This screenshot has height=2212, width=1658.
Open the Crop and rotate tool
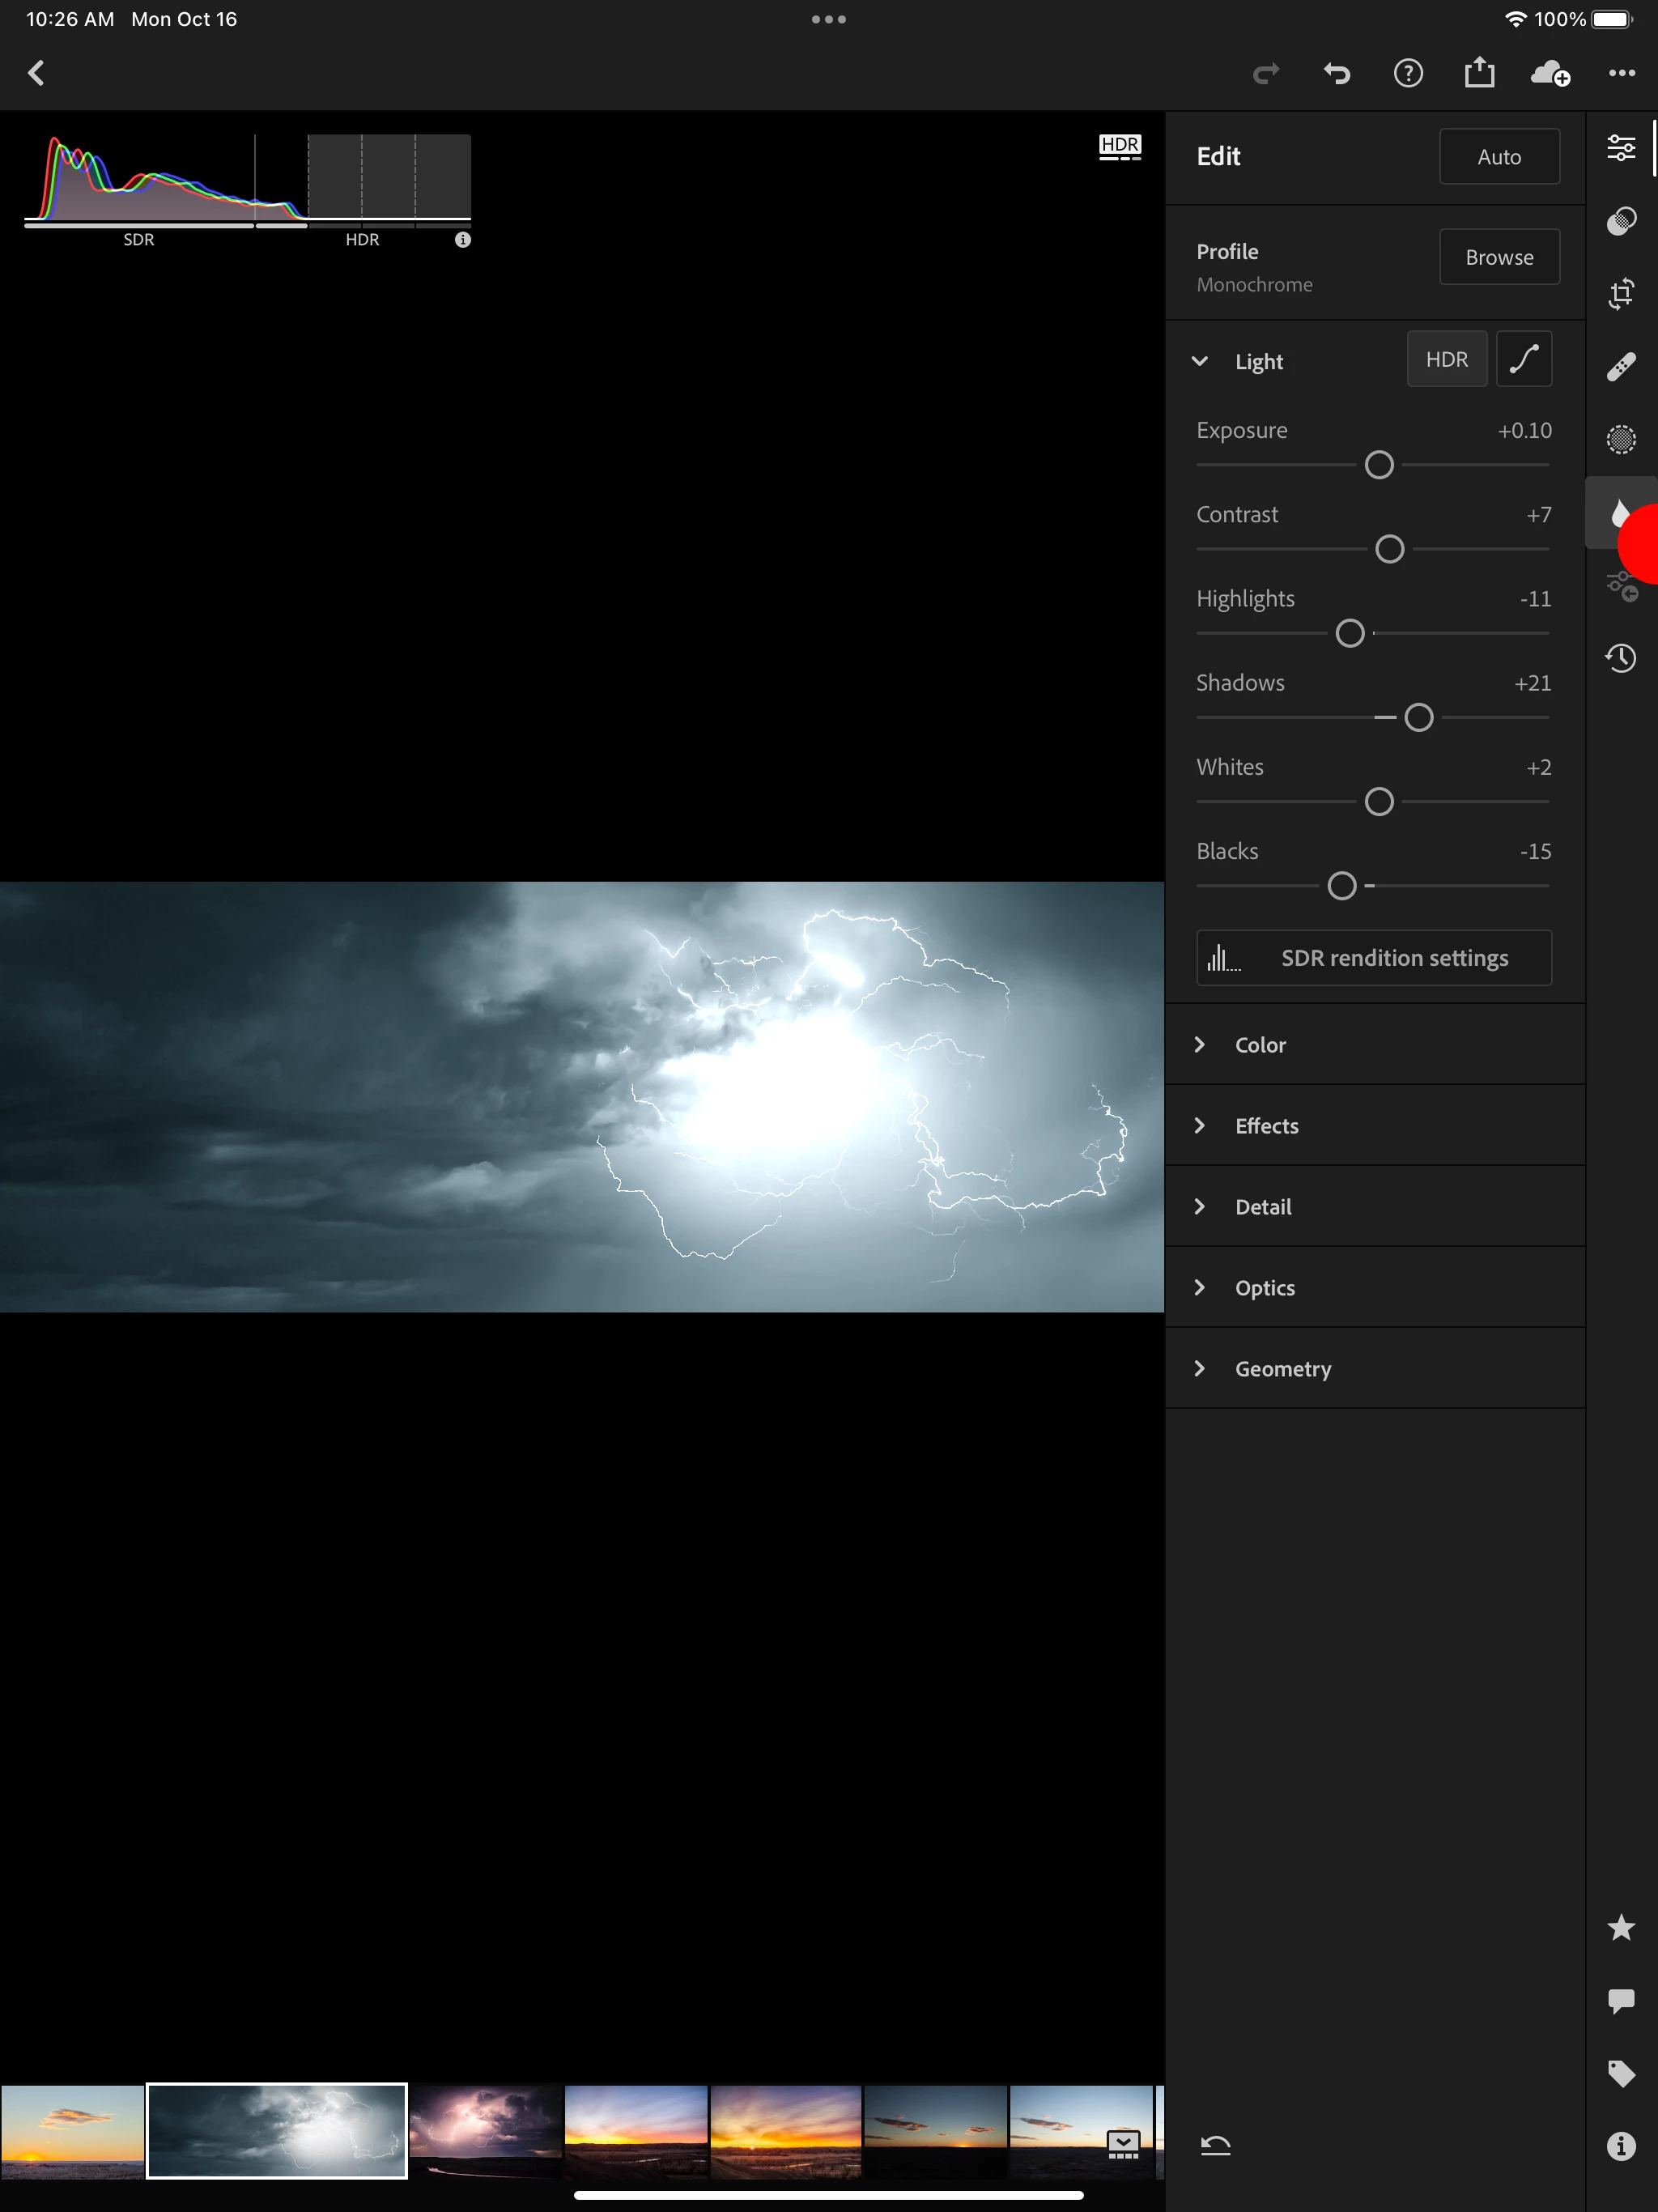tap(1621, 293)
